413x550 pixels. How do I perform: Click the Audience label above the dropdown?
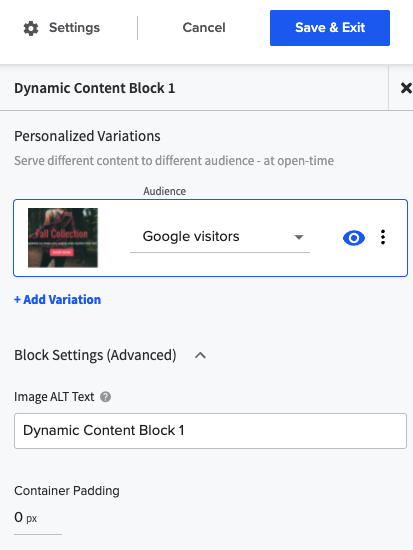click(165, 191)
